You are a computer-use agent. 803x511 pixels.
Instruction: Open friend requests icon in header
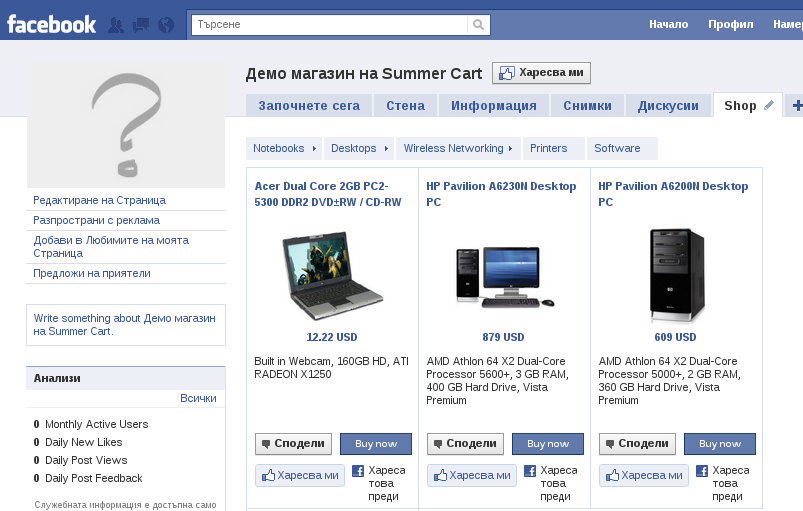[117, 25]
